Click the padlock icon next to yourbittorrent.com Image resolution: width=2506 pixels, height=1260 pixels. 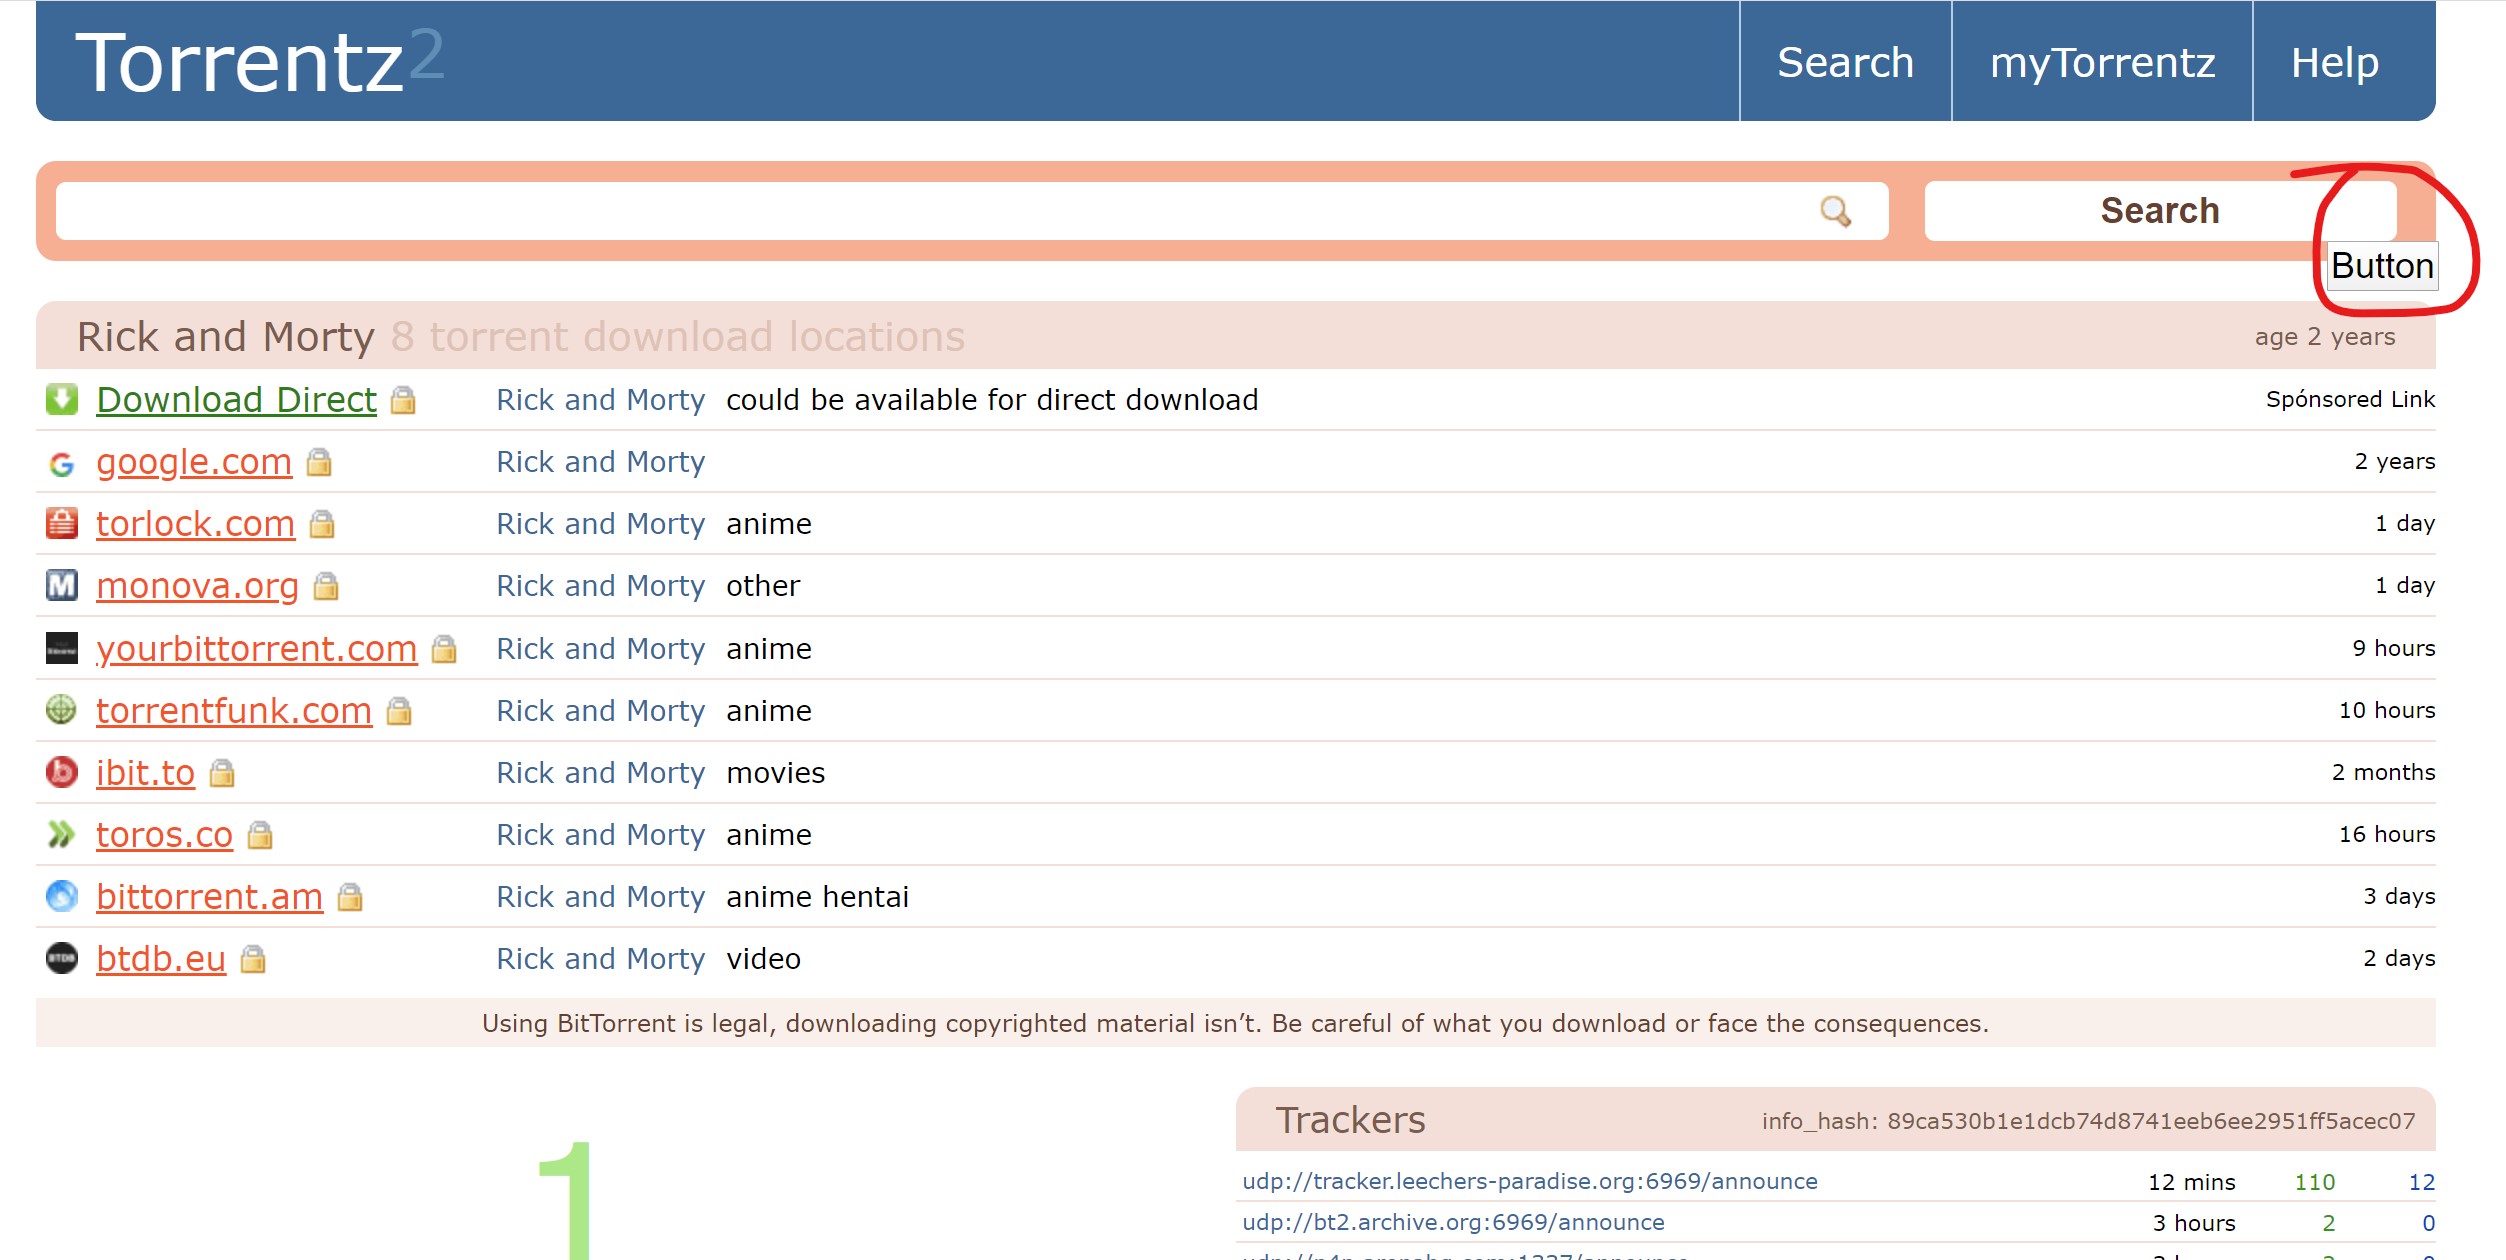click(x=444, y=650)
